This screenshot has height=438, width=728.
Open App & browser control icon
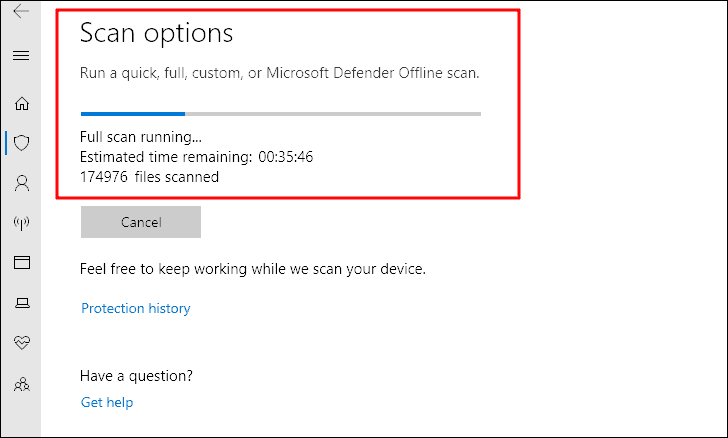pyautogui.click(x=21, y=263)
